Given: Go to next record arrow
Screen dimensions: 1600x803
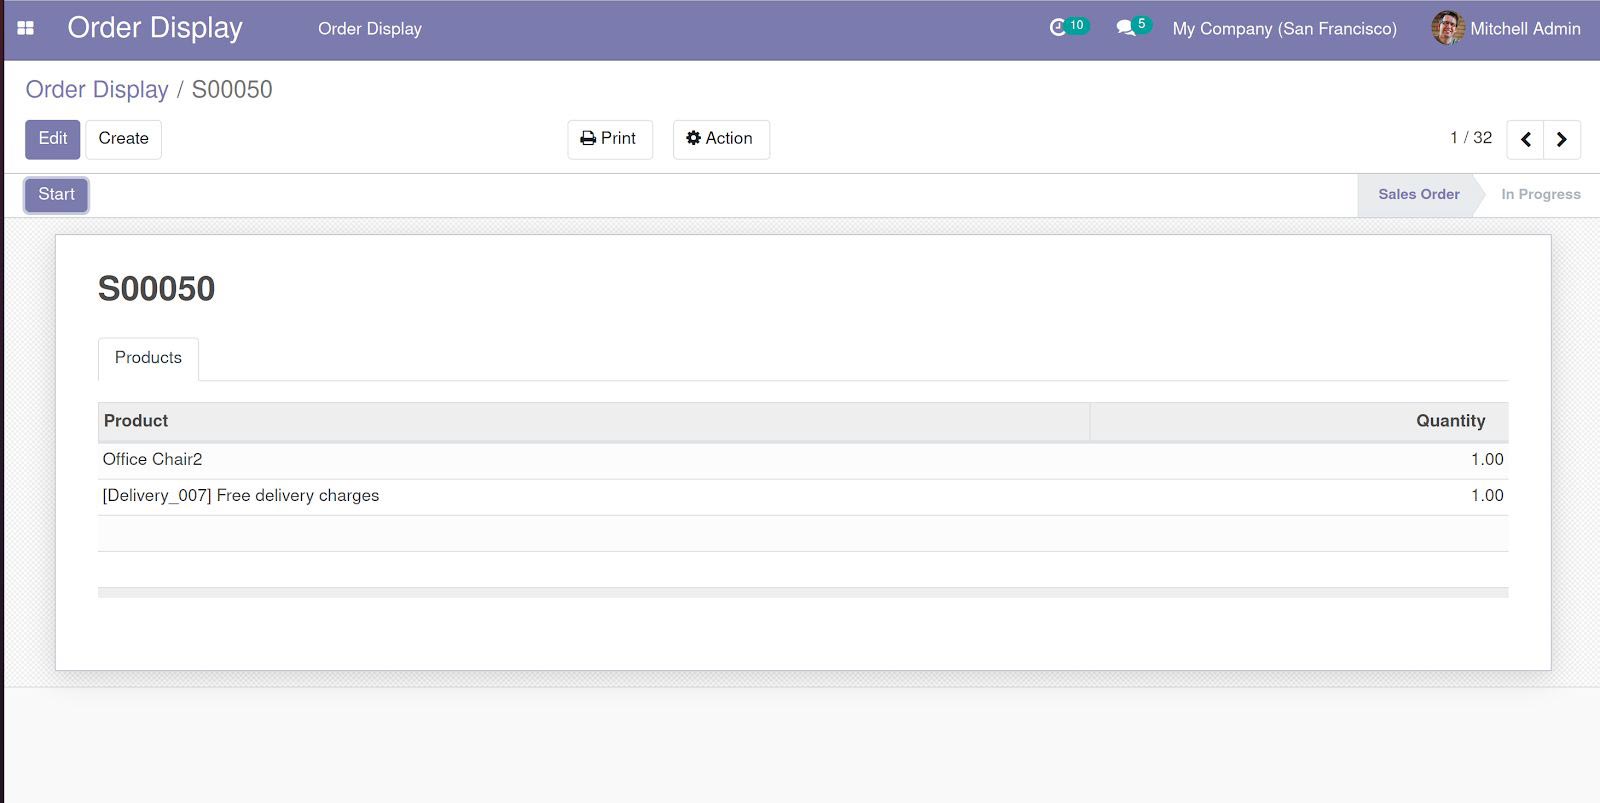Looking at the screenshot, I should click(x=1562, y=139).
